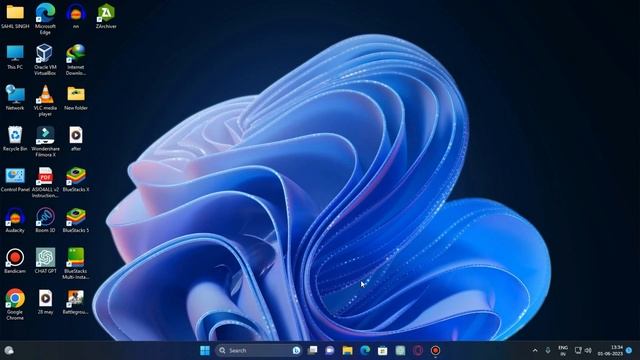
Task: Expand the hidden system tray icons
Action: pos(535,350)
